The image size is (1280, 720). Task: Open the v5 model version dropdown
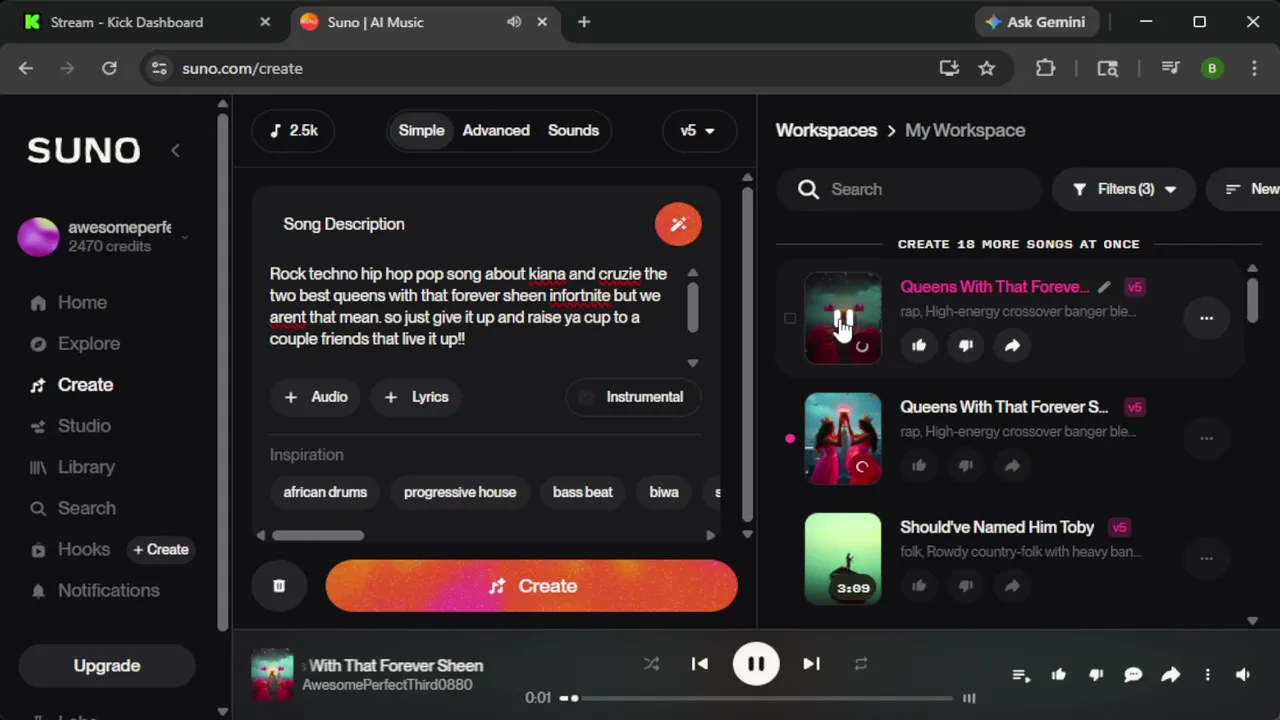tap(698, 130)
